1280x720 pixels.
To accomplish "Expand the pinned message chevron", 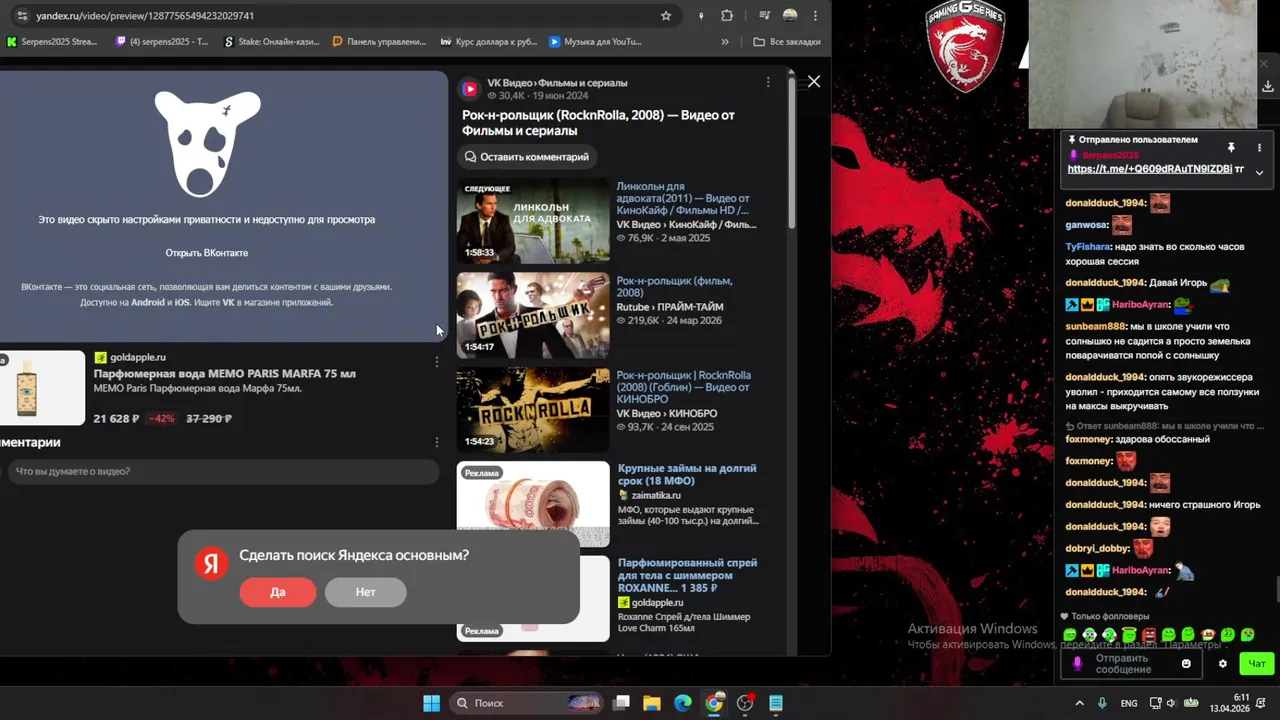I will pos(1259,172).
